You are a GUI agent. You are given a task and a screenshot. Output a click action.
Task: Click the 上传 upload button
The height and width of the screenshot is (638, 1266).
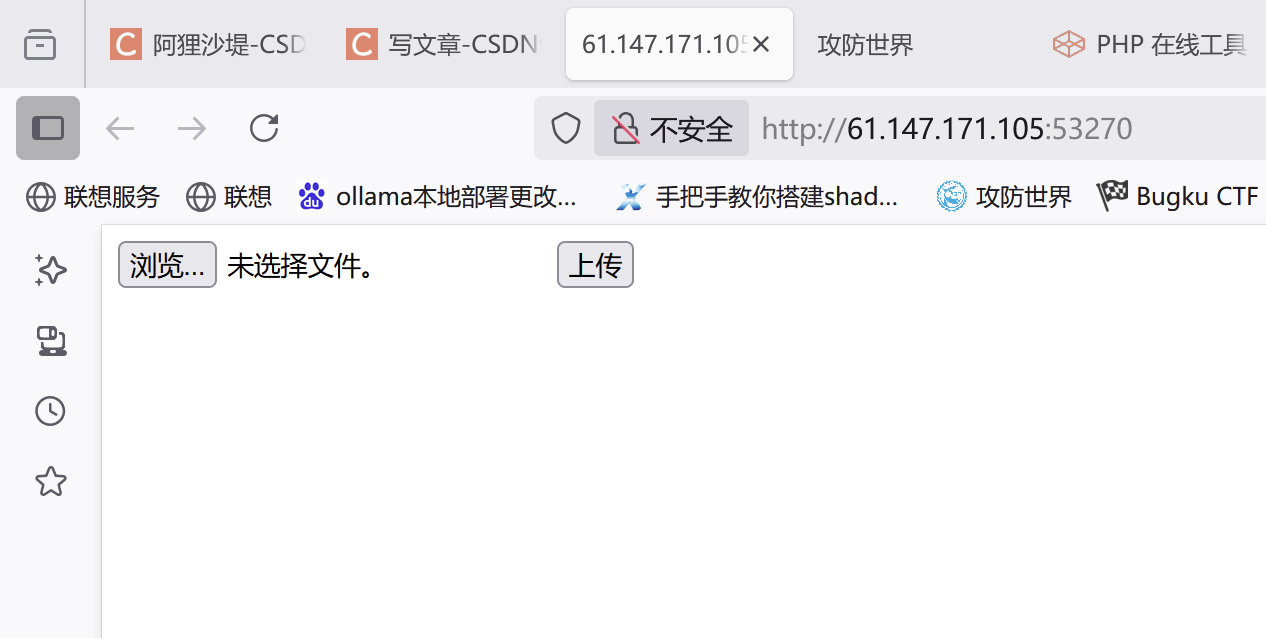point(595,265)
